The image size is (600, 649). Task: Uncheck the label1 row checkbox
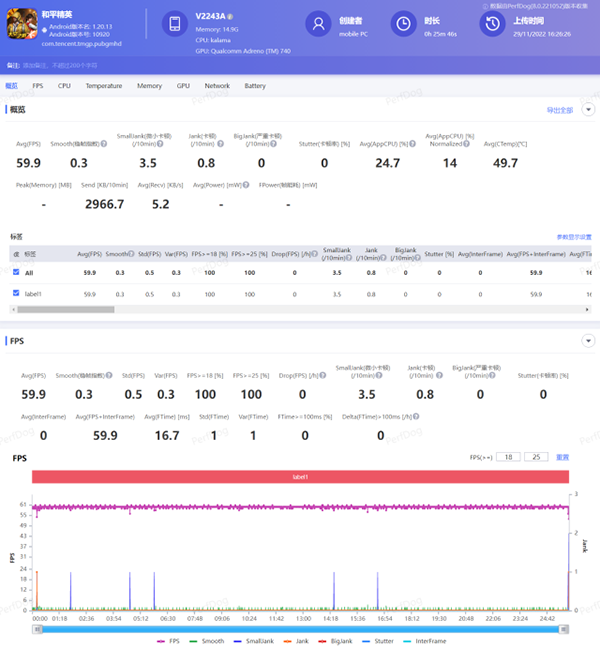point(16,293)
